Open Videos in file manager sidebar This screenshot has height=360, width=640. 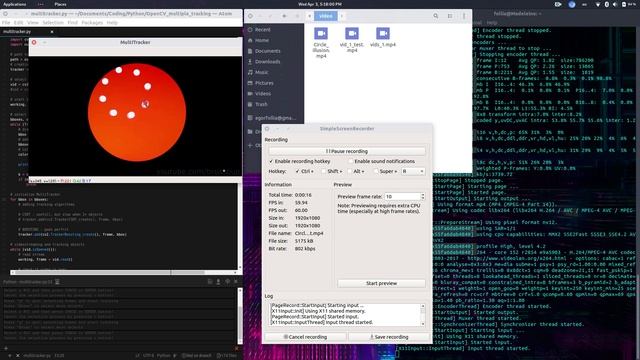[259, 93]
